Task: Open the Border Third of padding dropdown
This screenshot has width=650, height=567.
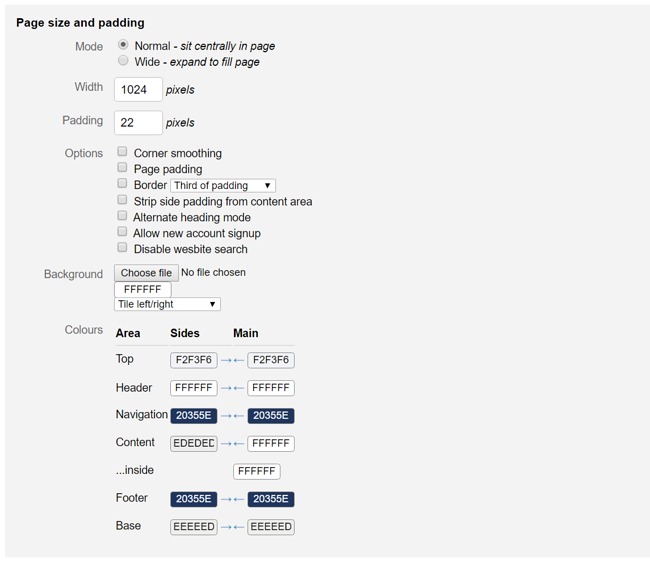Action: click(223, 186)
